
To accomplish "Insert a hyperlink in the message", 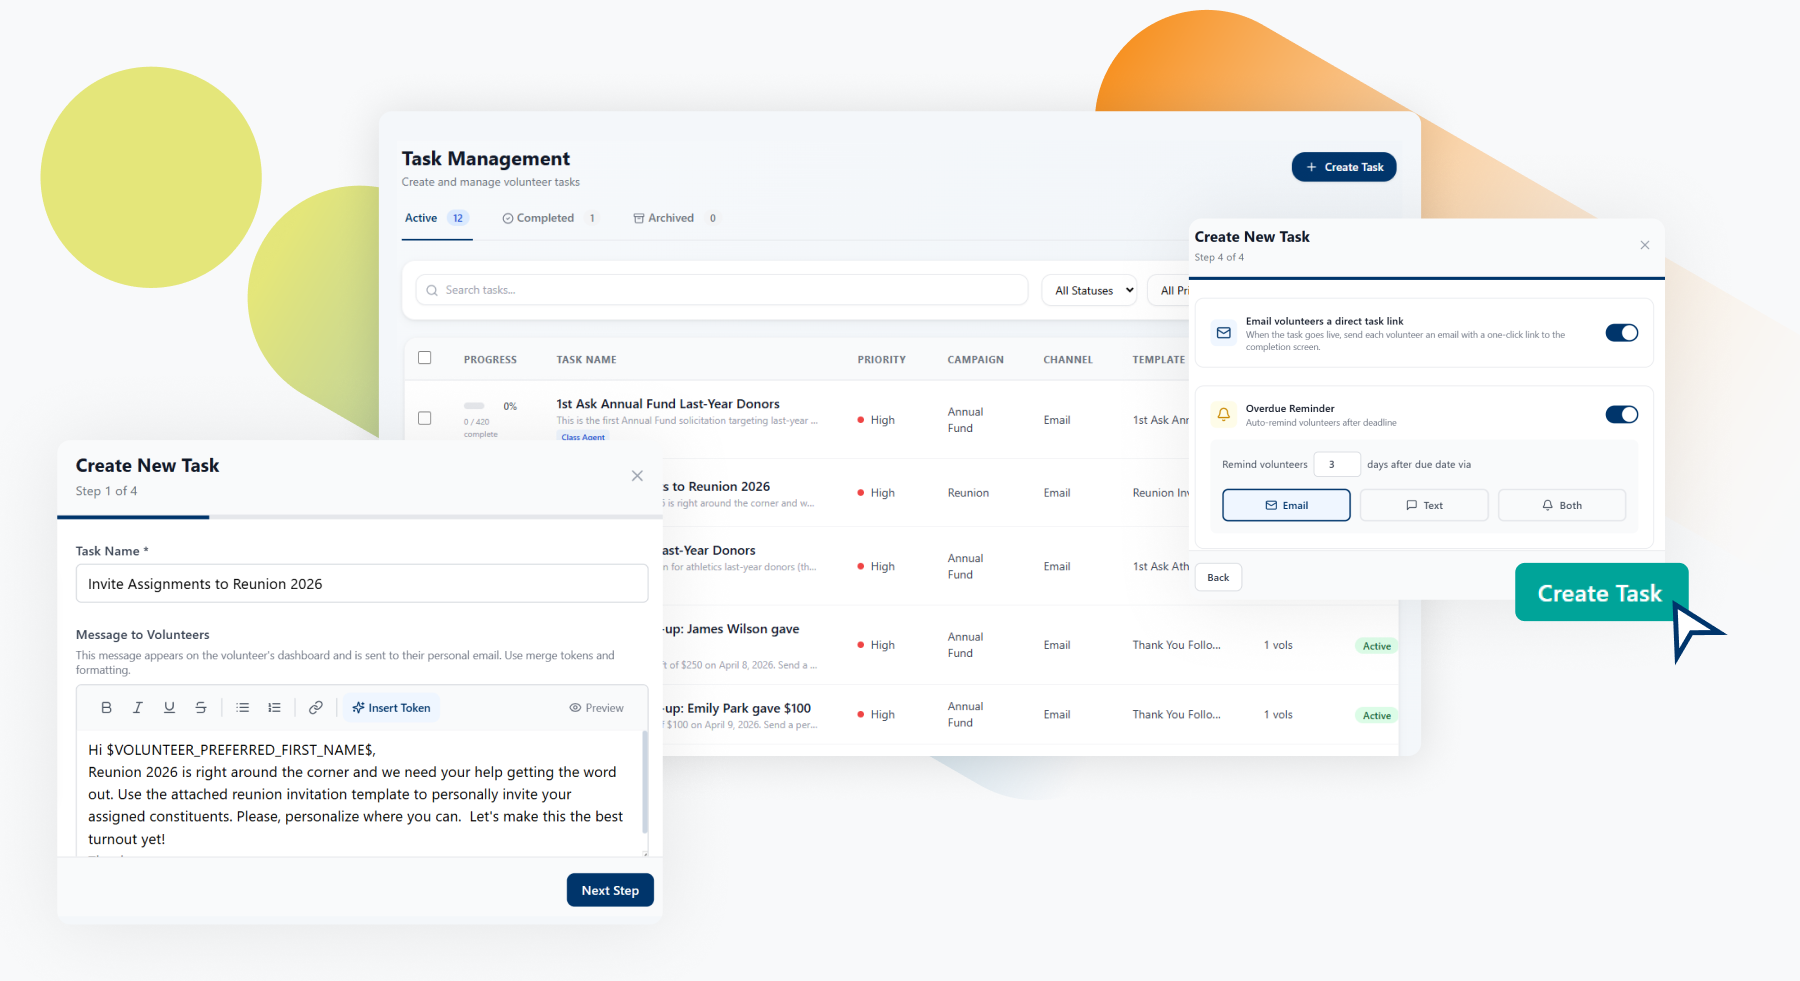I will pos(315,707).
